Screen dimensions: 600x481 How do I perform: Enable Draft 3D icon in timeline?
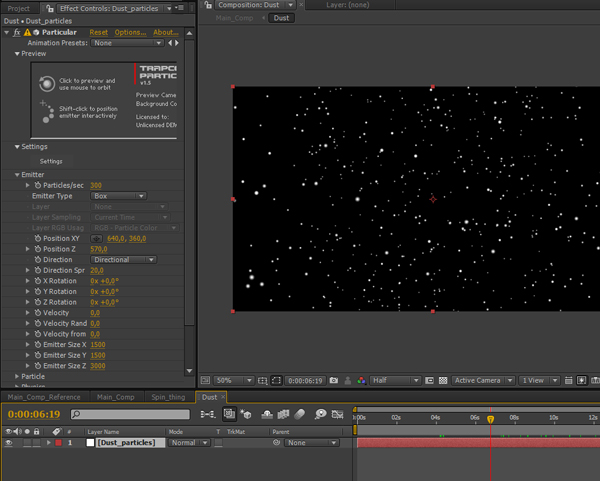(x=245, y=414)
